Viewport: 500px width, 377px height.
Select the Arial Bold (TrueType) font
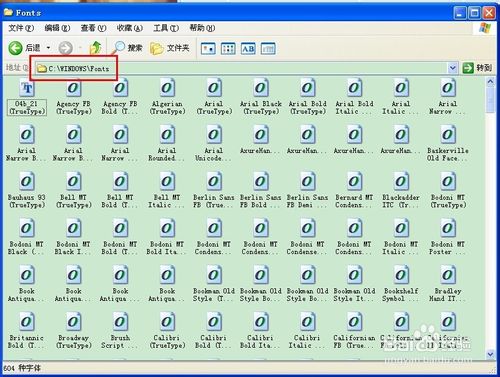pos(307,97)
